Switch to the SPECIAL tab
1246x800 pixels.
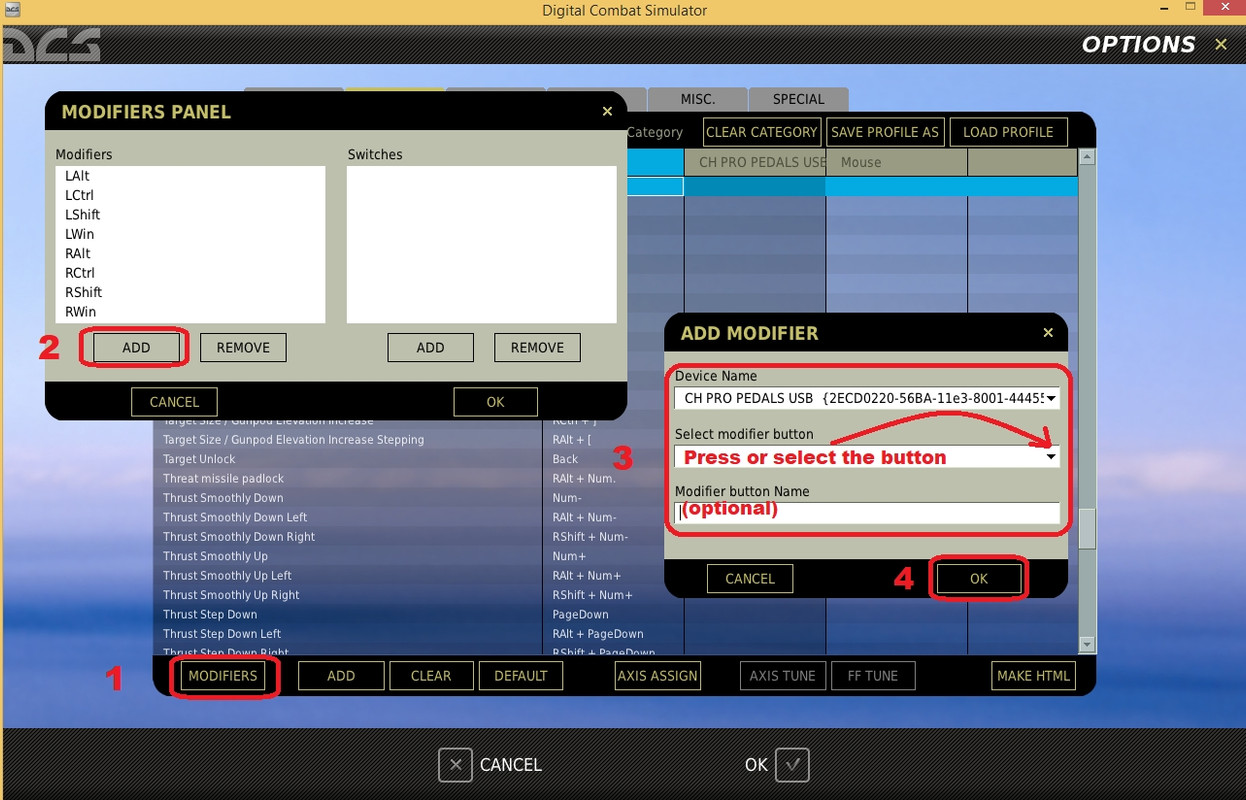(x=799, y=99)
